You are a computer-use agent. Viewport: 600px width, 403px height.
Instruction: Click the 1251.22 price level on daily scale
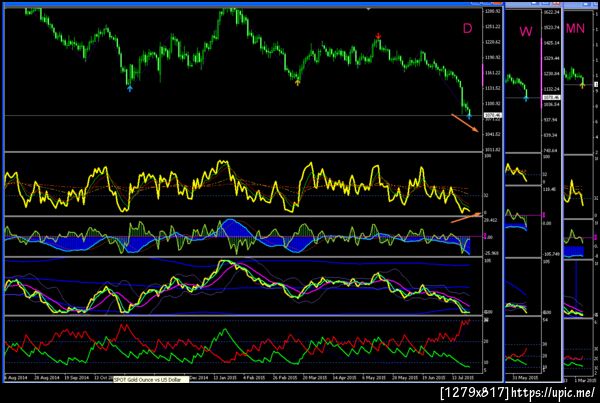point(492,26)
